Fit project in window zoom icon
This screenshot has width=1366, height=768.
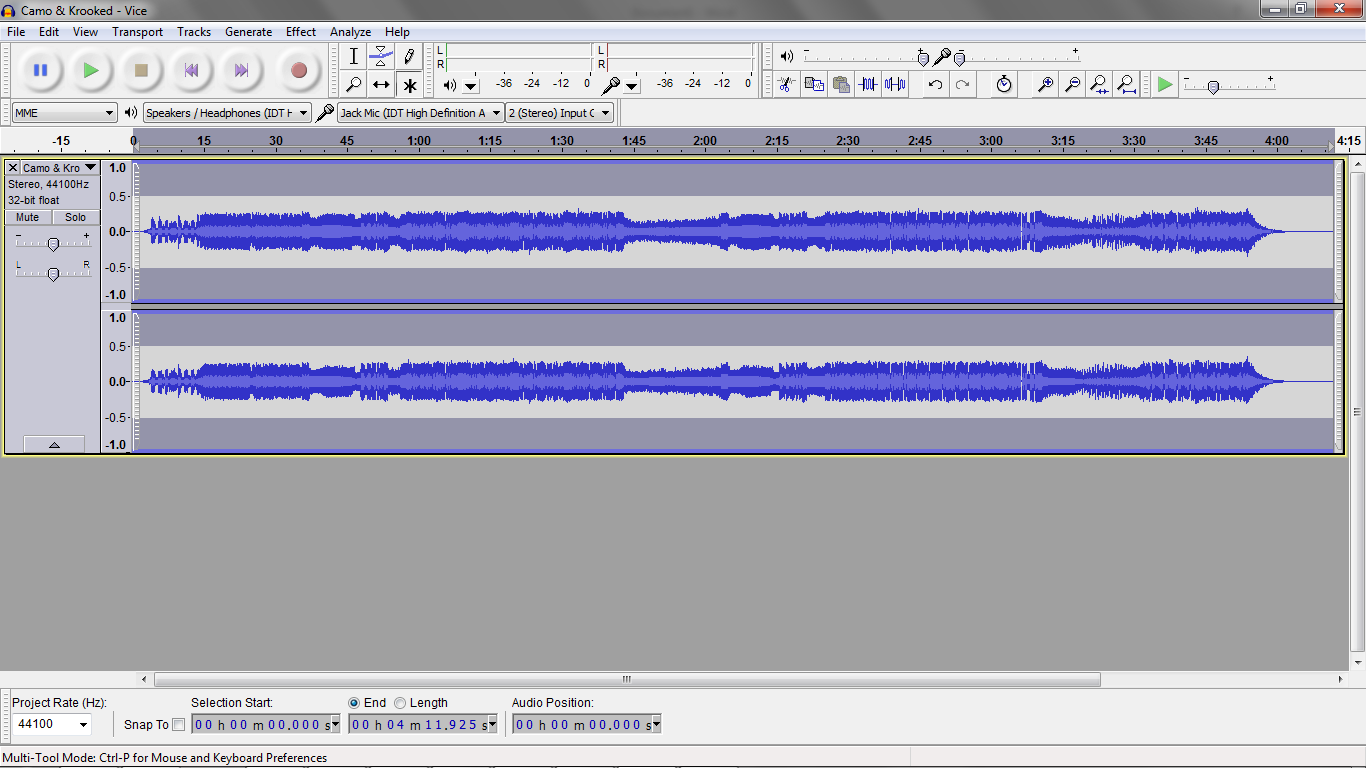pos(1126,84)
